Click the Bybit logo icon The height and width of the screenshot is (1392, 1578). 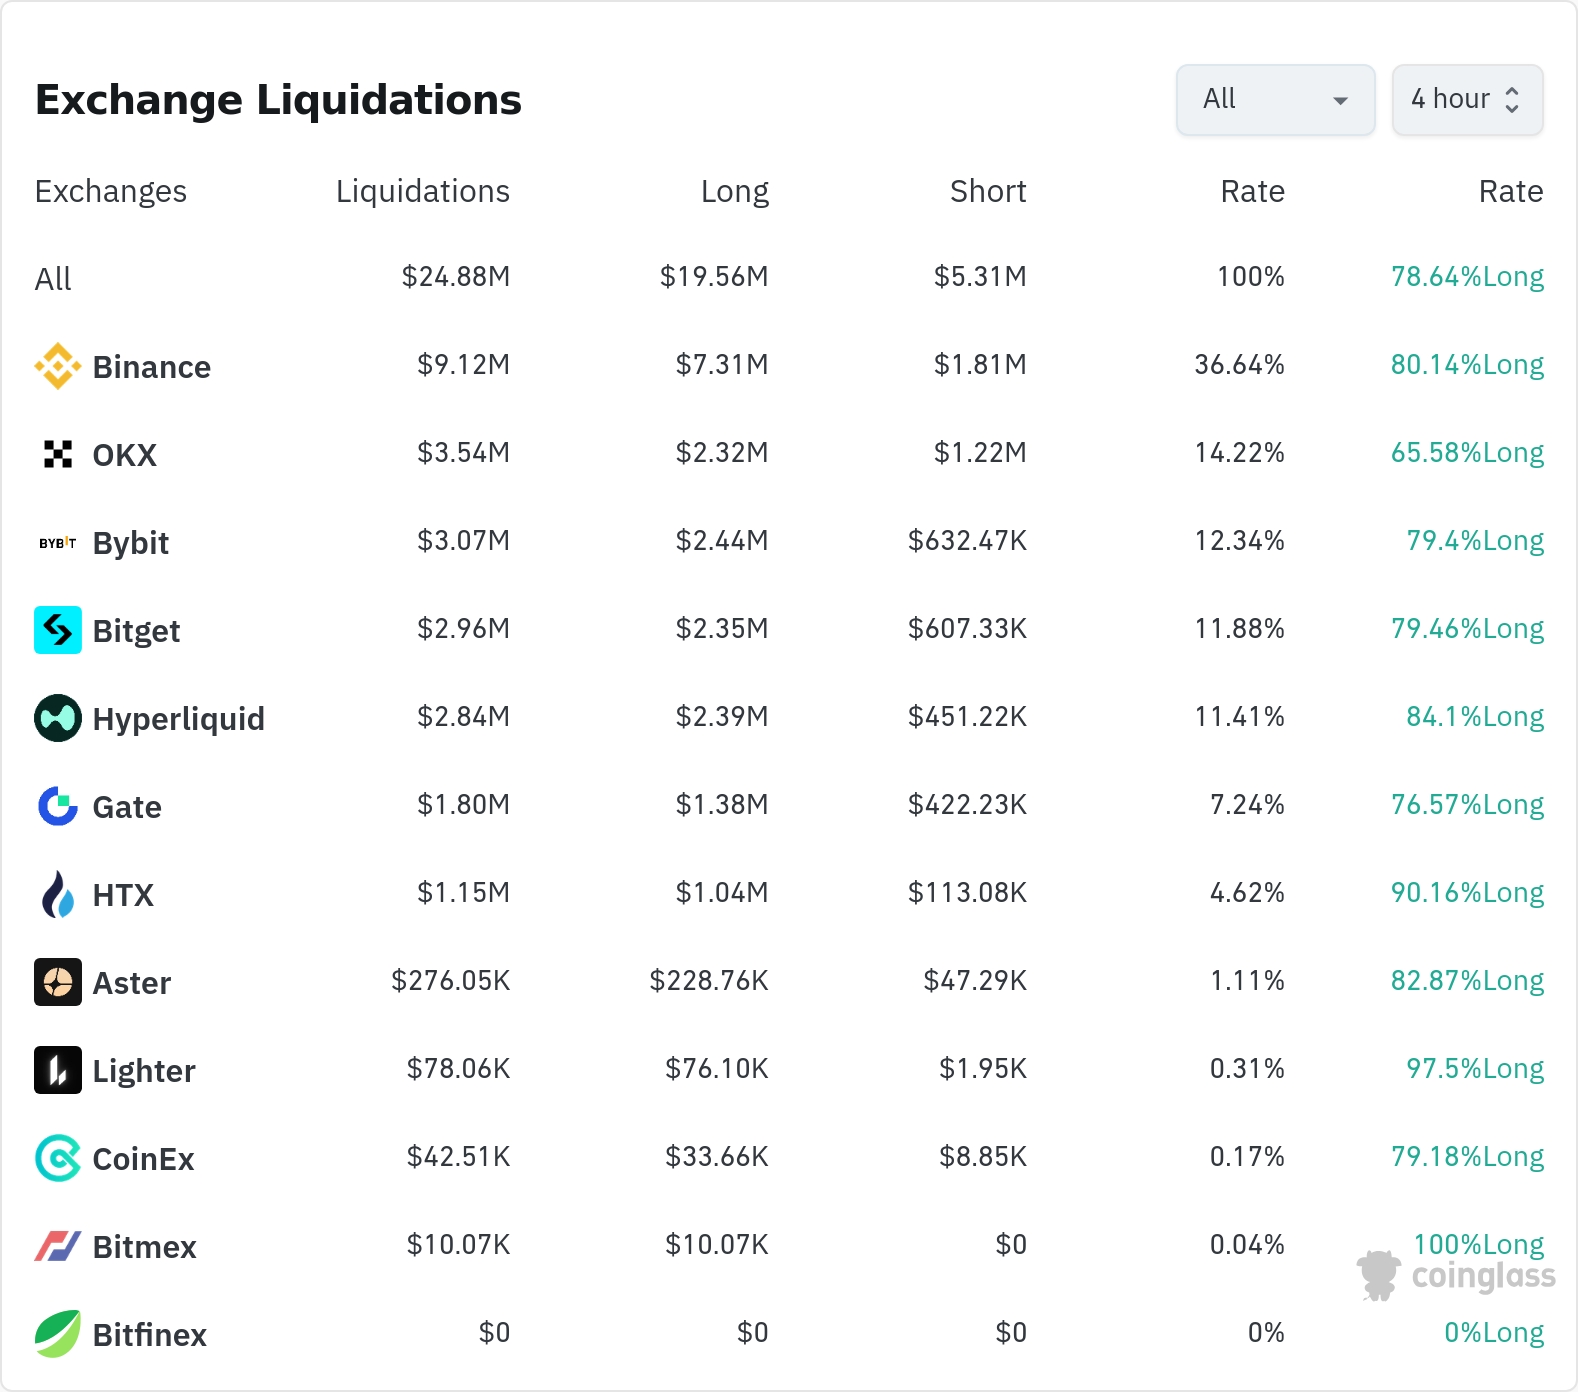(x=58, y=542)
